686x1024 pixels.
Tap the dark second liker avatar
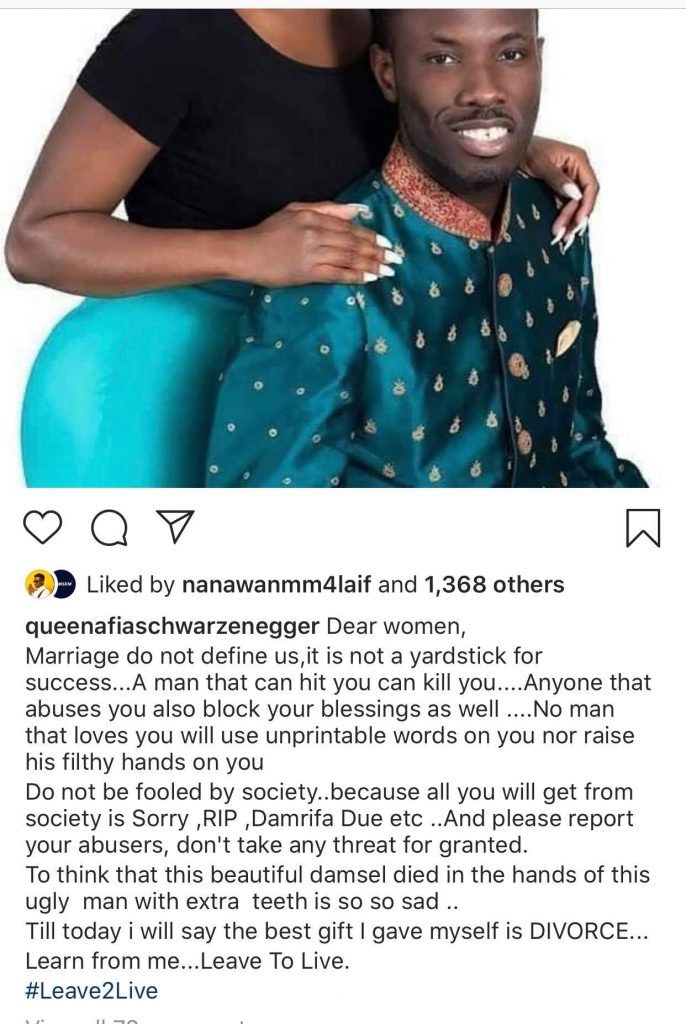[66, 584]
